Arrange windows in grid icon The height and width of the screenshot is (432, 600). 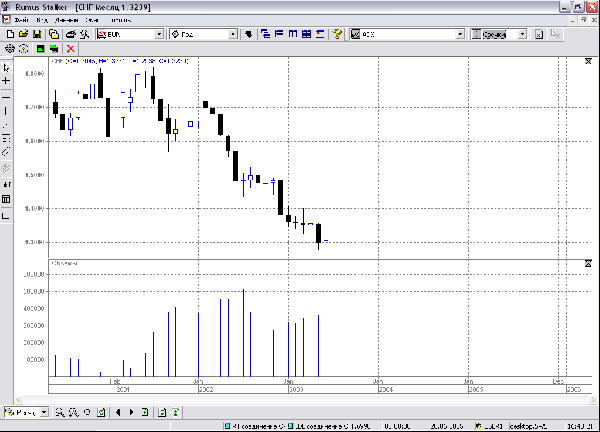307,34
